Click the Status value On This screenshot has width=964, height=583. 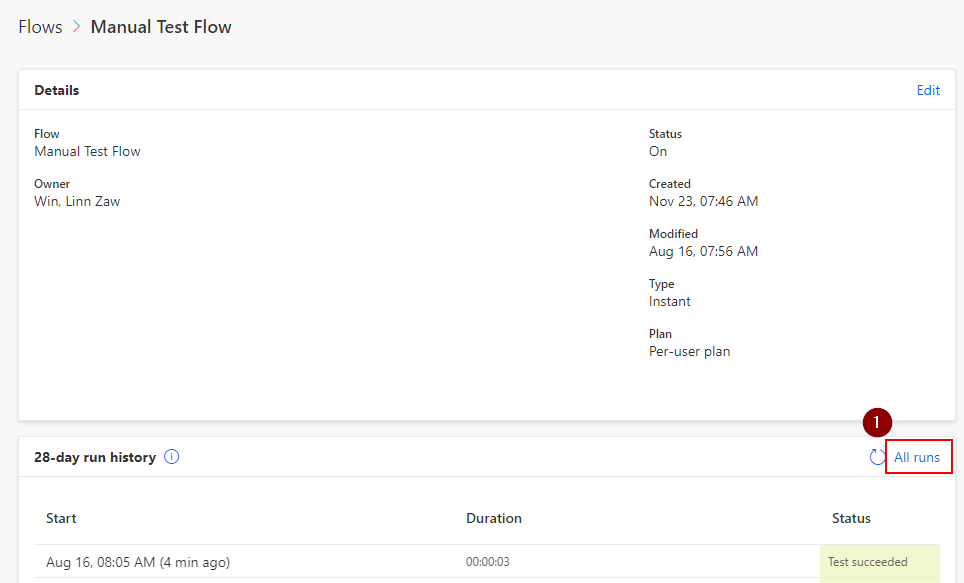click(658, 151)
